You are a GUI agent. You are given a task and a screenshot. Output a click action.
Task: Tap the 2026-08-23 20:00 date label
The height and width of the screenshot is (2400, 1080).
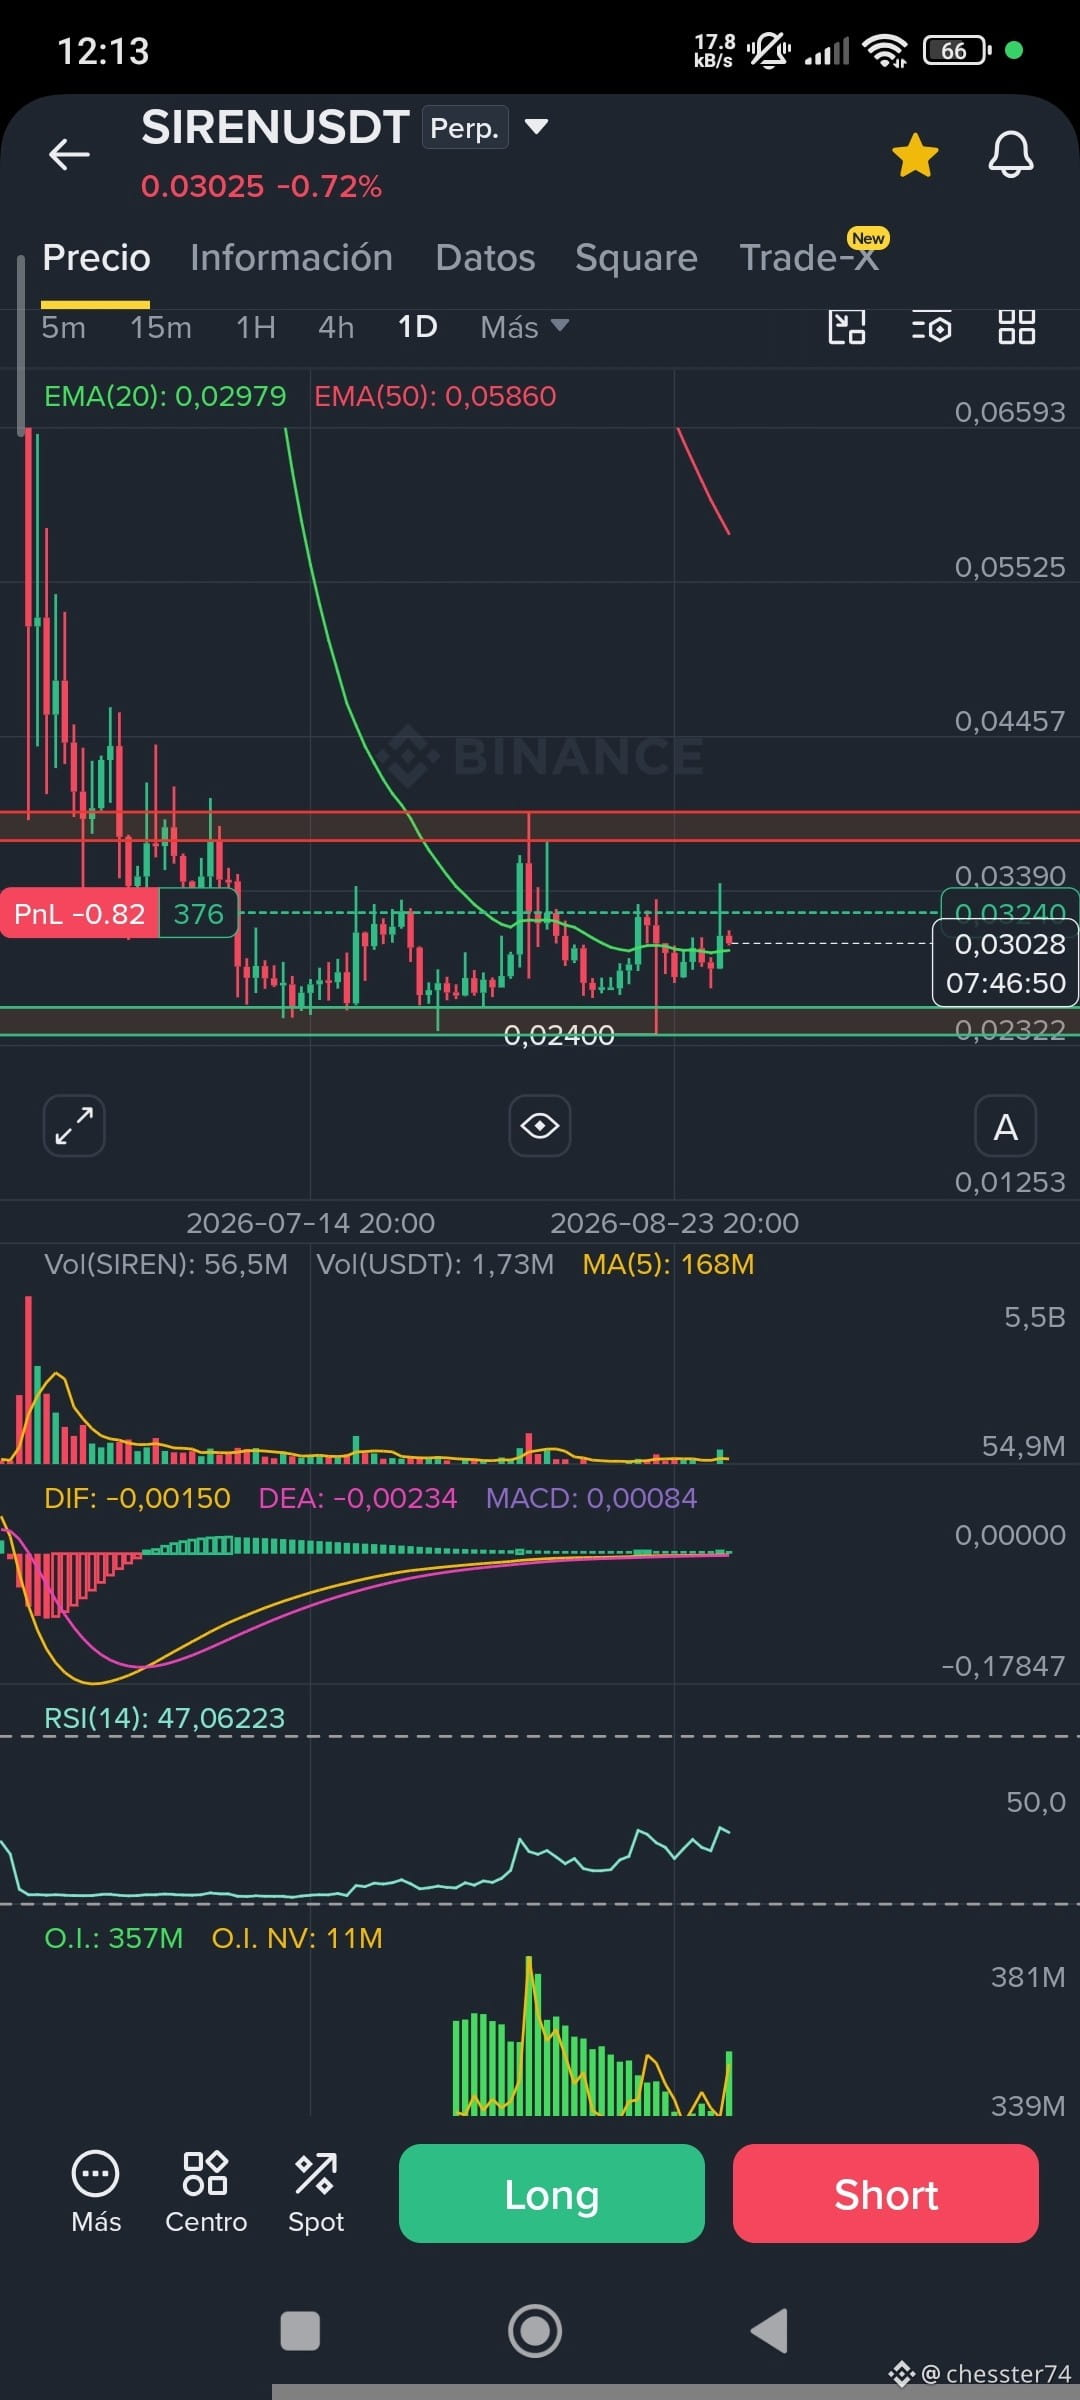(x=675, y=1223)
